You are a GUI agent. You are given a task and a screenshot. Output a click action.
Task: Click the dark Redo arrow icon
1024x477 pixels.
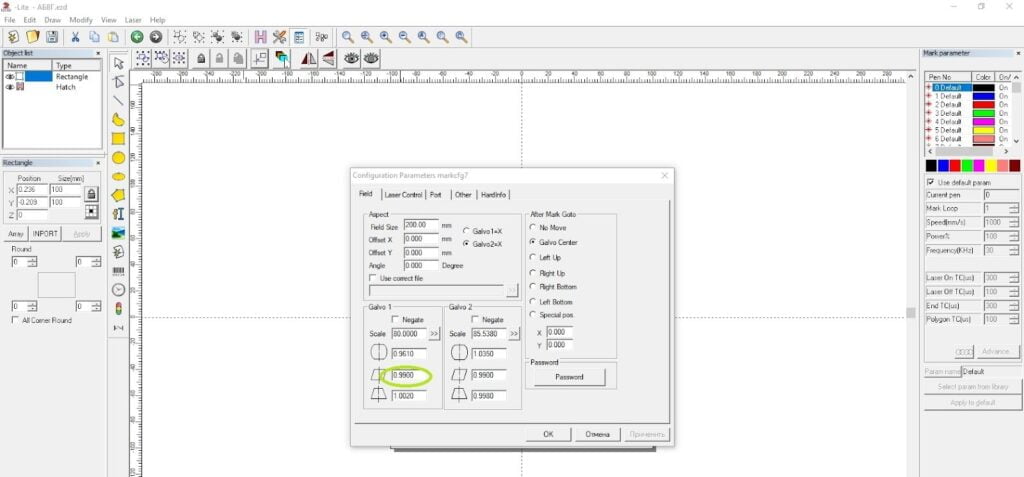click(x=155, y=37)
